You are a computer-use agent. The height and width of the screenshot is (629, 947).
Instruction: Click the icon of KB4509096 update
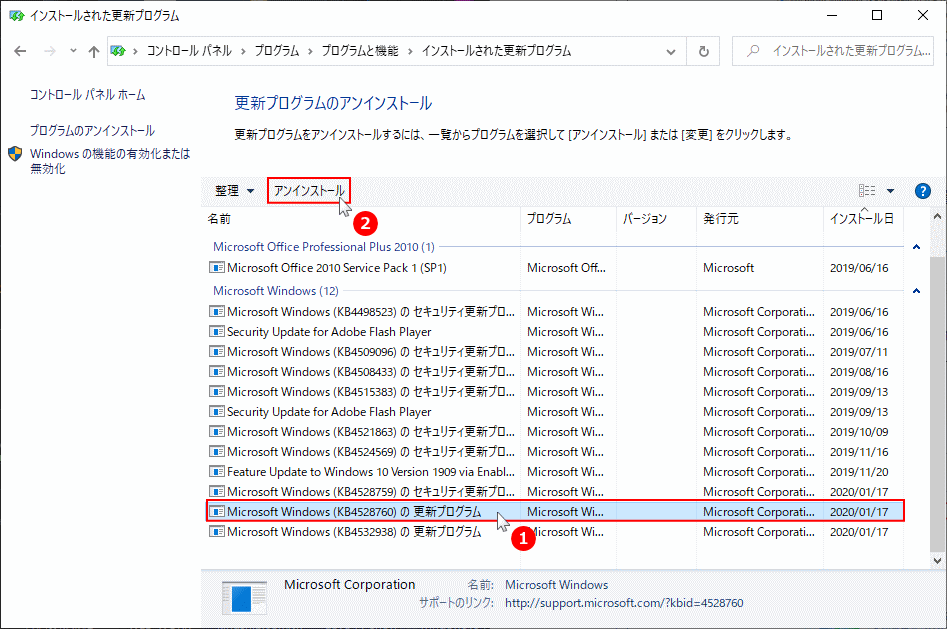pos(216,352)
